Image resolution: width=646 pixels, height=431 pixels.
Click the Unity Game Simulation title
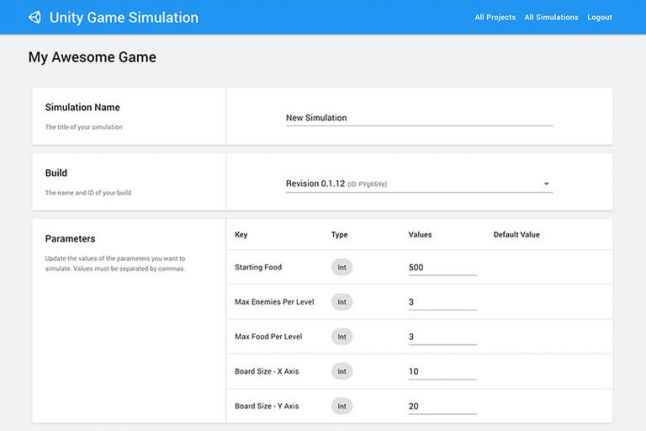pos(123,17)
